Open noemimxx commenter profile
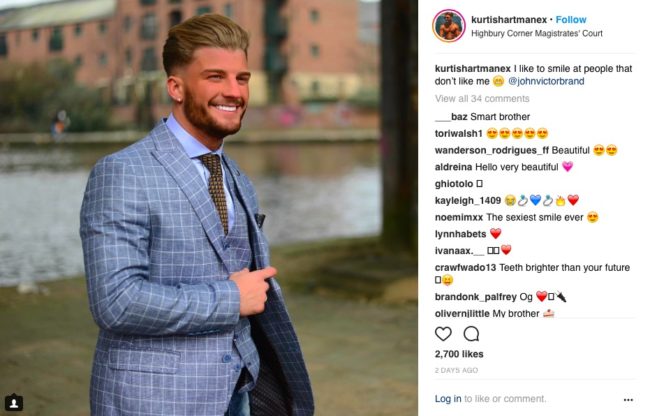This screenshot has width=650, height=416. click(459, 217)
